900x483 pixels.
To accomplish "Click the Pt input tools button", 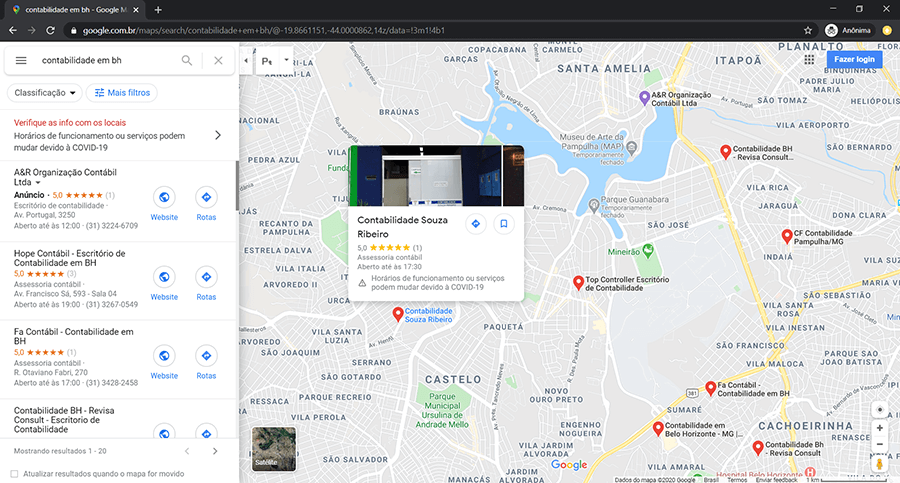I will (267, 61).
